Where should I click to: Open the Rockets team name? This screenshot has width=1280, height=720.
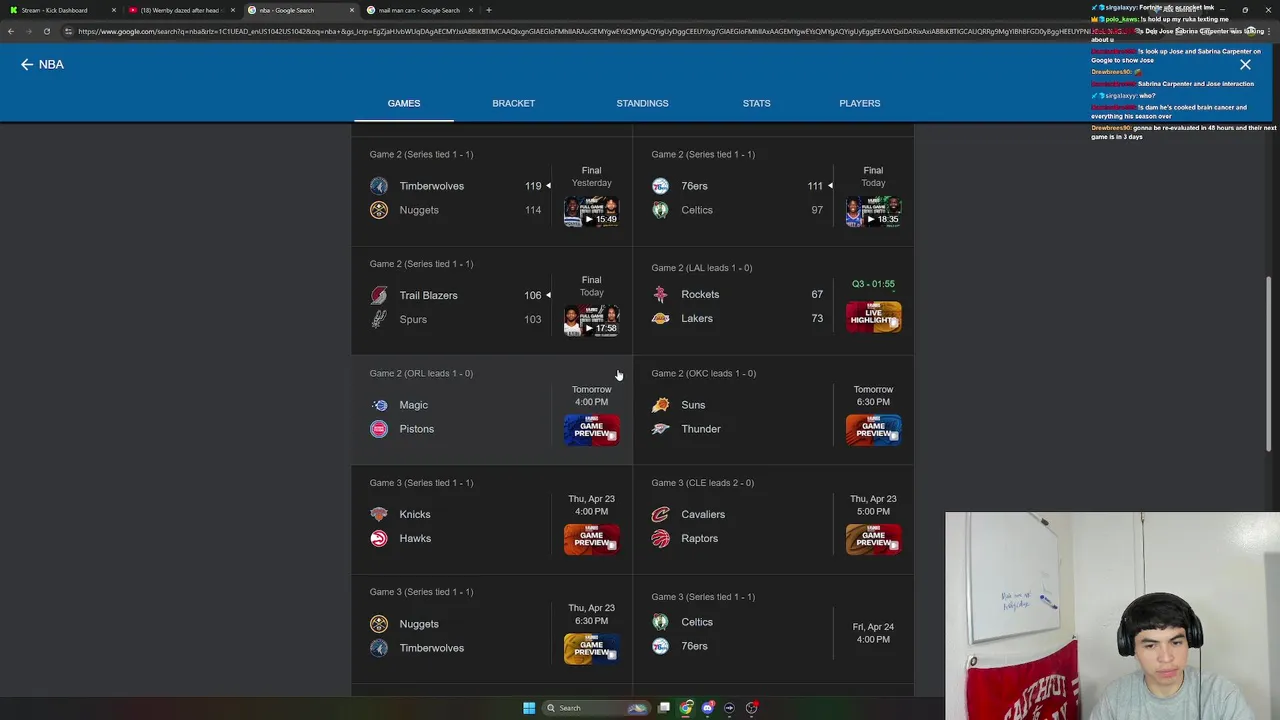(700, 294)
